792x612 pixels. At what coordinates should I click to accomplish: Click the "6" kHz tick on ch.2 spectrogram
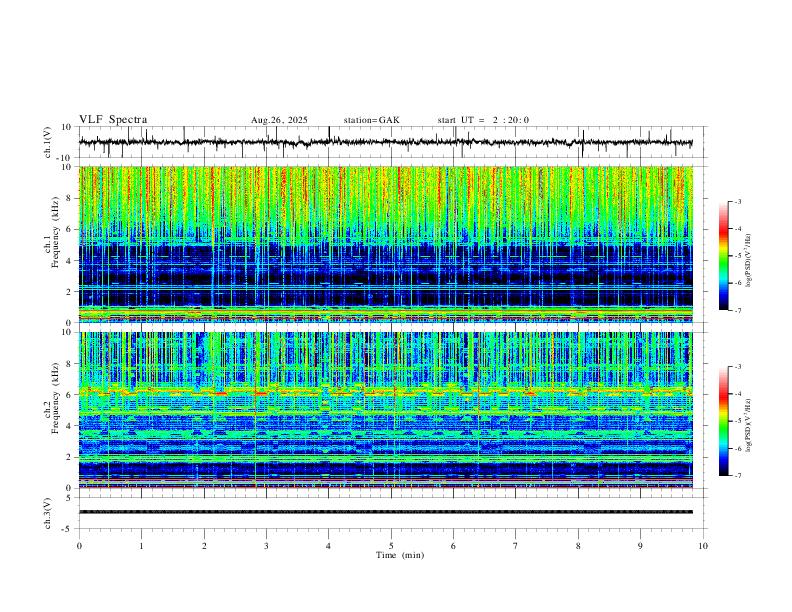click(70, 395)
